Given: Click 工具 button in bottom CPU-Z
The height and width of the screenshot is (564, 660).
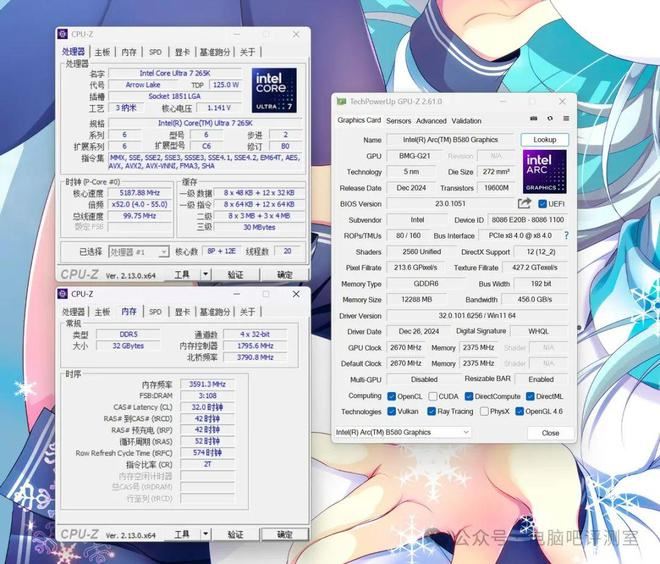Looking at the screenshot, I should 182,535.
